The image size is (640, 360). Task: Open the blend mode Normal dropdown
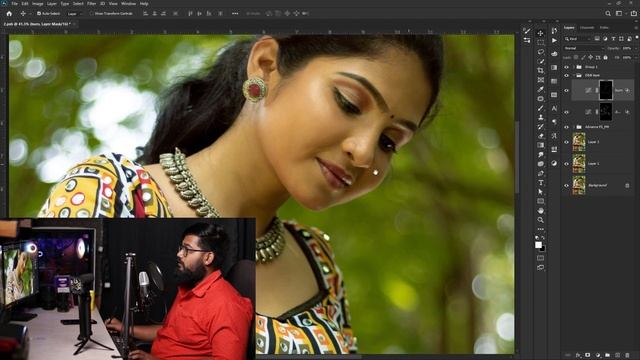(583, 48)
